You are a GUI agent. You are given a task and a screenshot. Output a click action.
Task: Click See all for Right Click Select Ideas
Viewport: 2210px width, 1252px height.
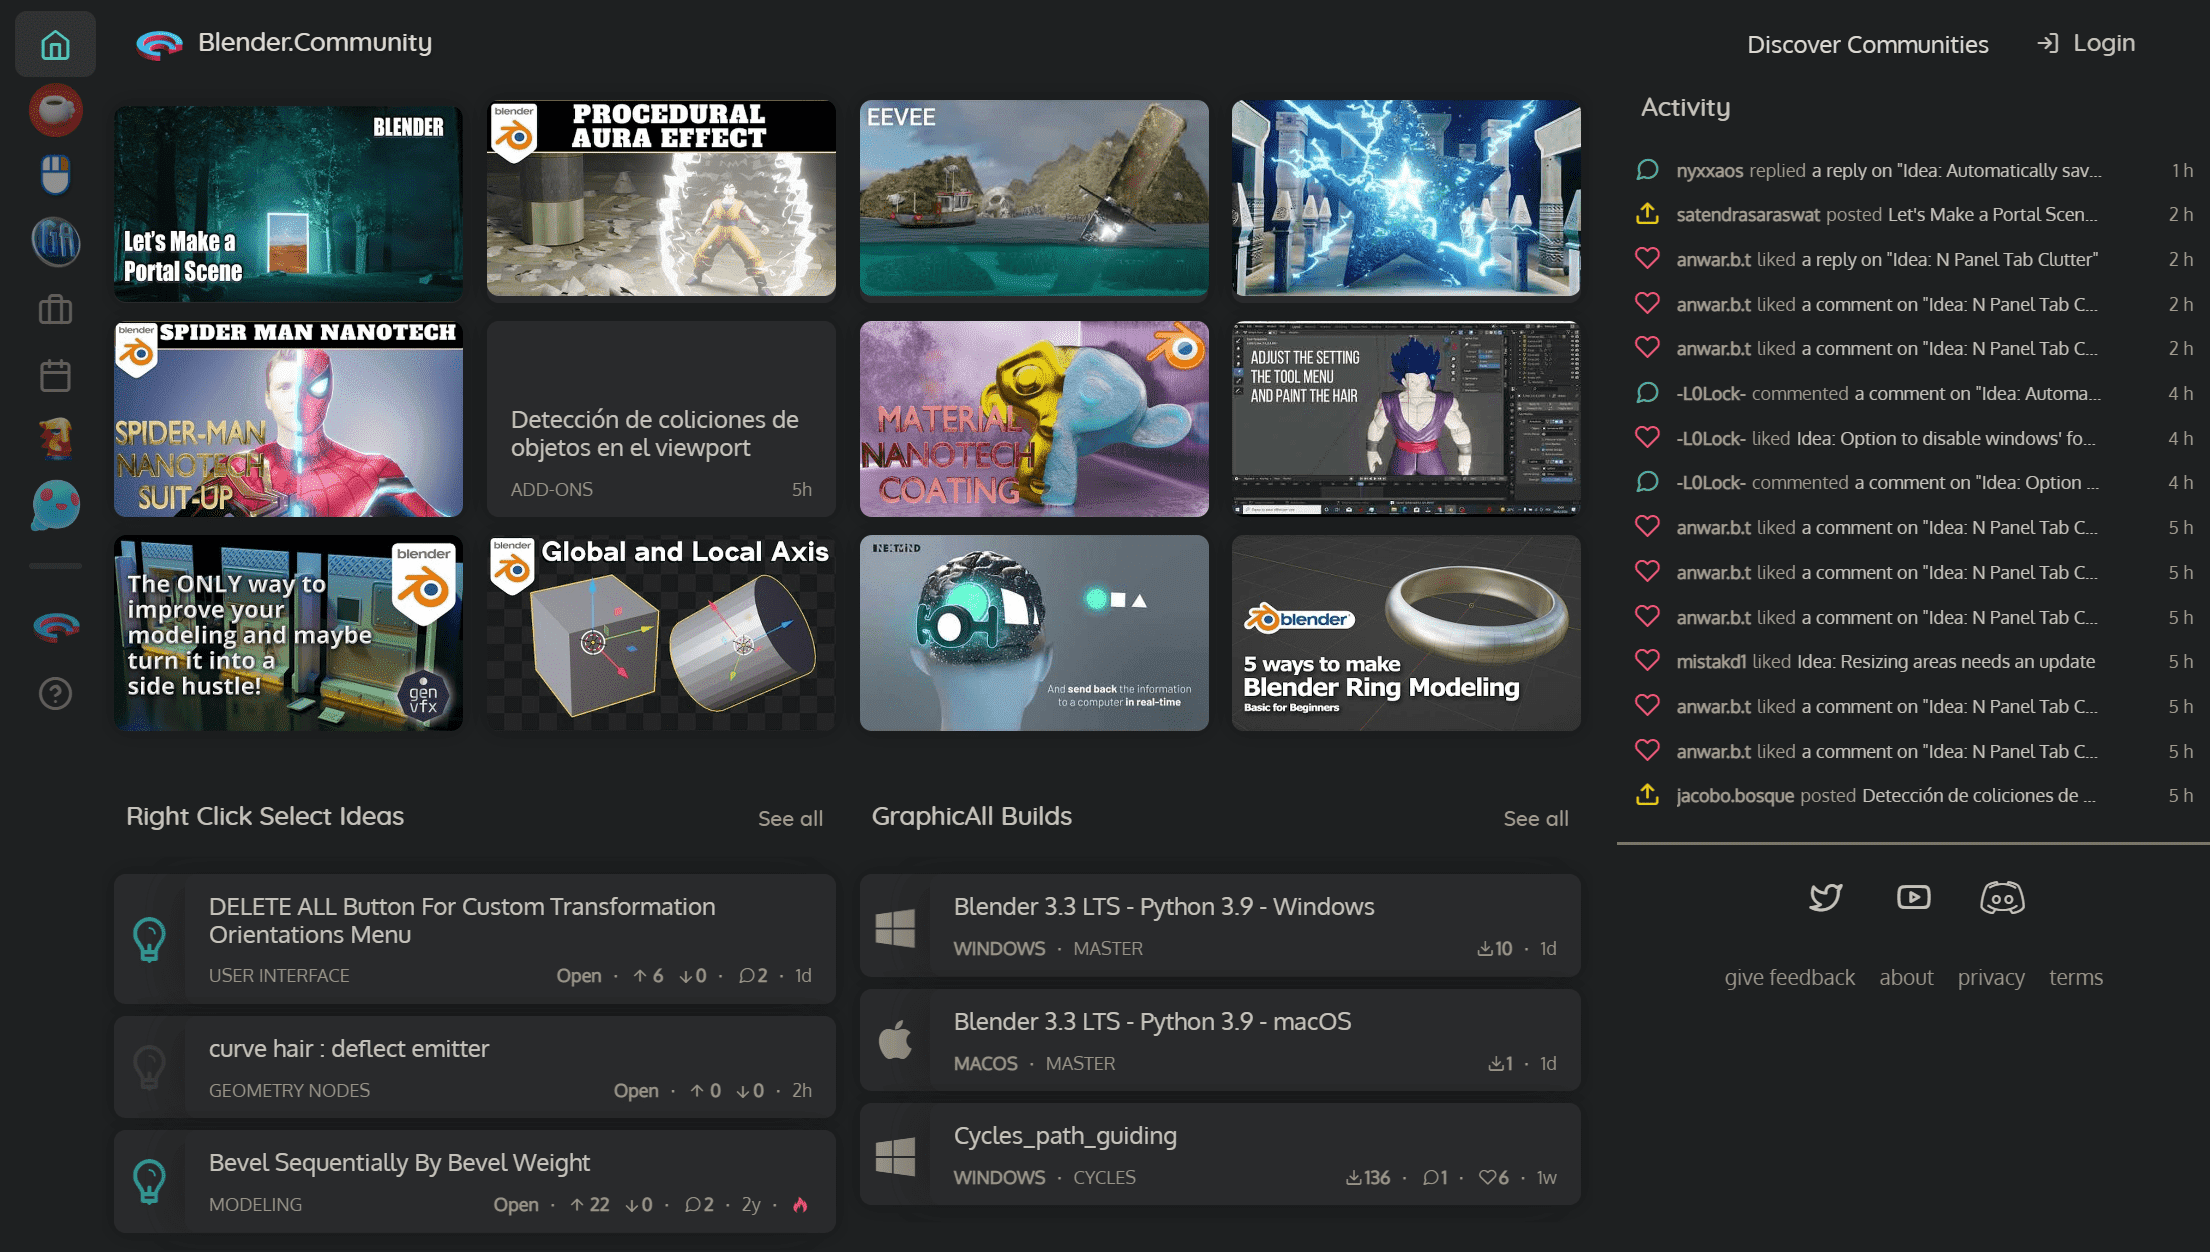point(790,818)
